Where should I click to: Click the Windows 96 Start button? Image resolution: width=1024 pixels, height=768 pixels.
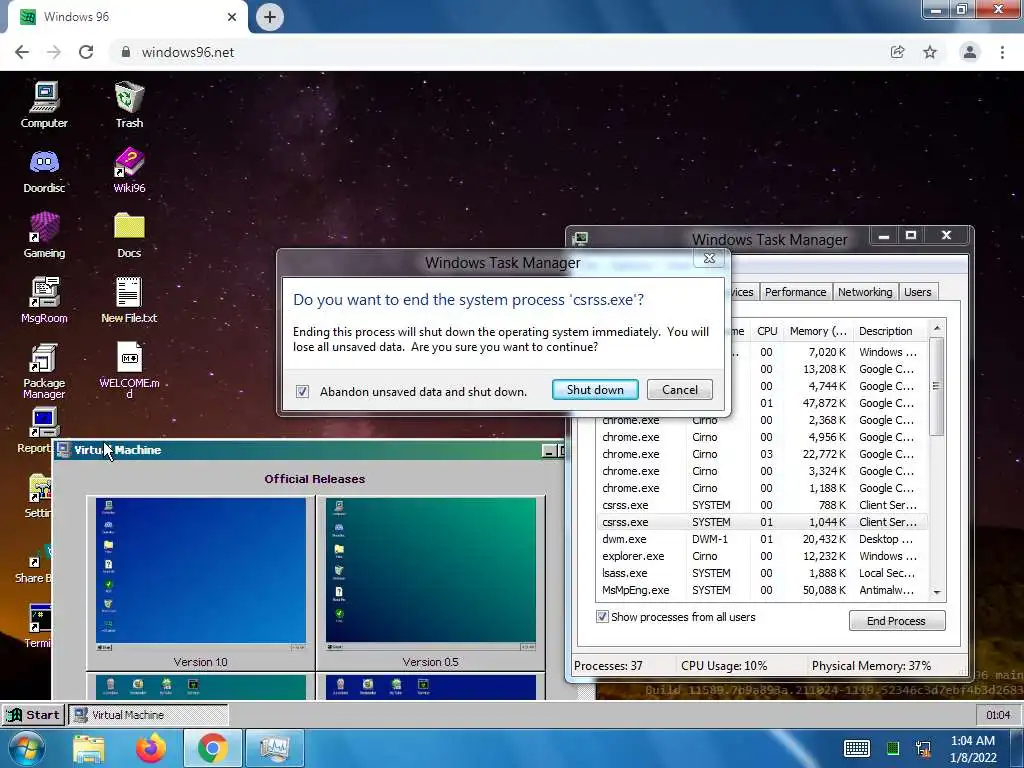[34, 714]
